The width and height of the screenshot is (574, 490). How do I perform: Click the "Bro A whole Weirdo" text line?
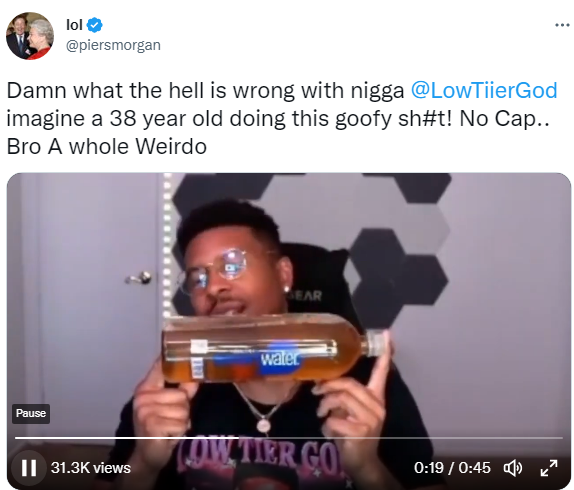pyautogui.click(x=107, y=146)
